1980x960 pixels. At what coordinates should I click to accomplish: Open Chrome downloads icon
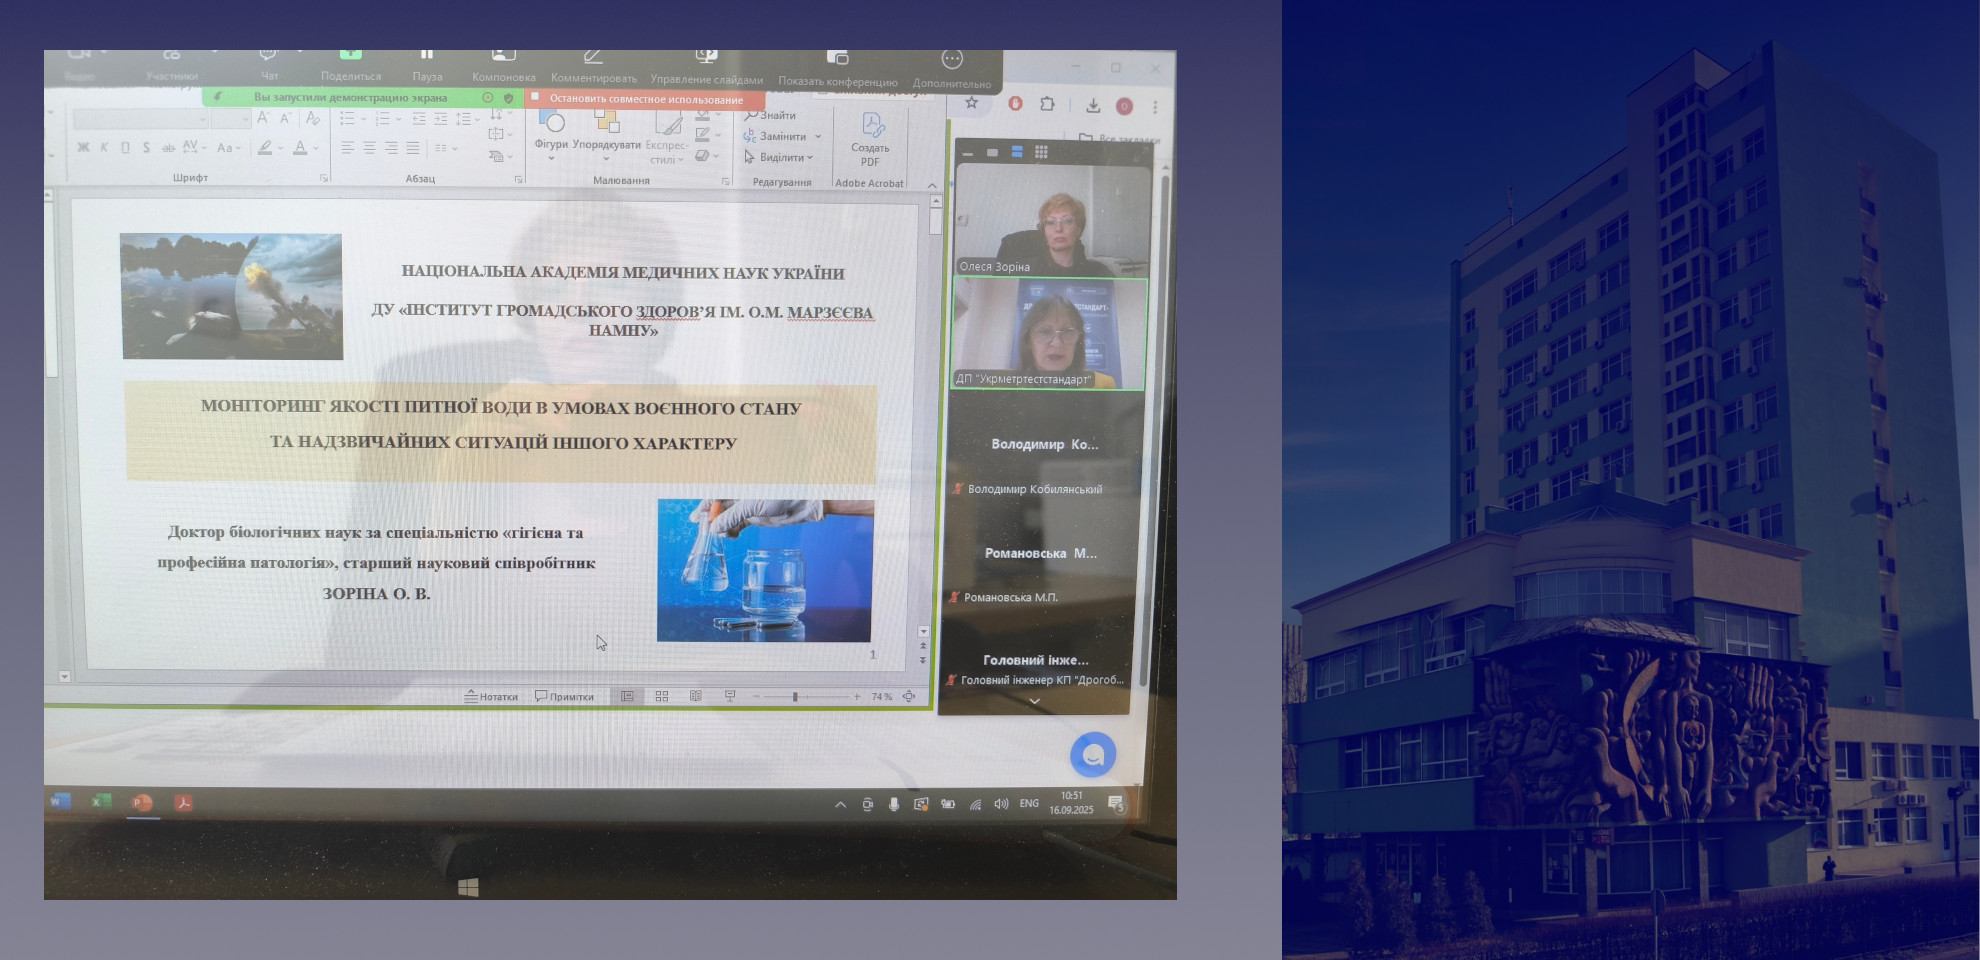(x=1093, y=105)
